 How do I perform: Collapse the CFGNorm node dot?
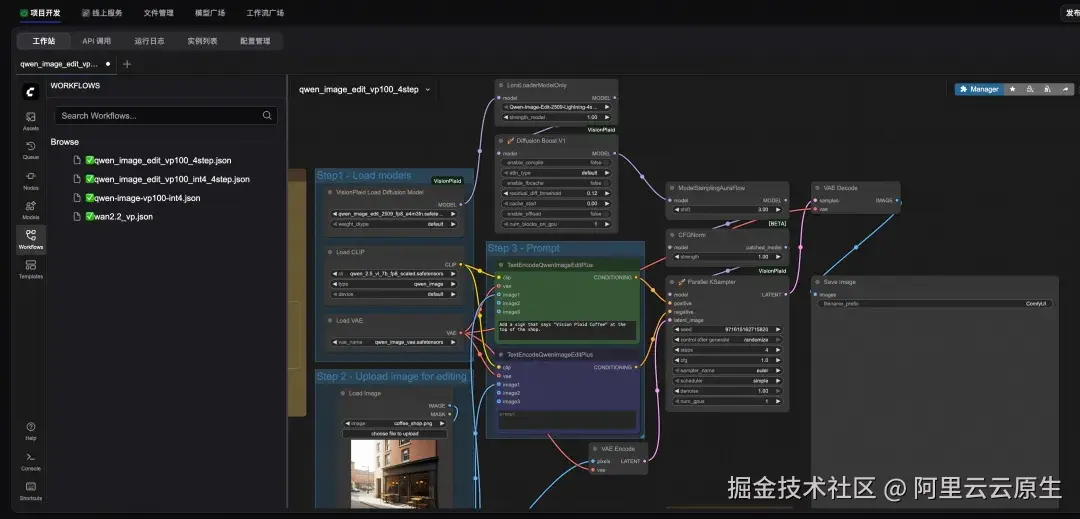pos(672,235)
